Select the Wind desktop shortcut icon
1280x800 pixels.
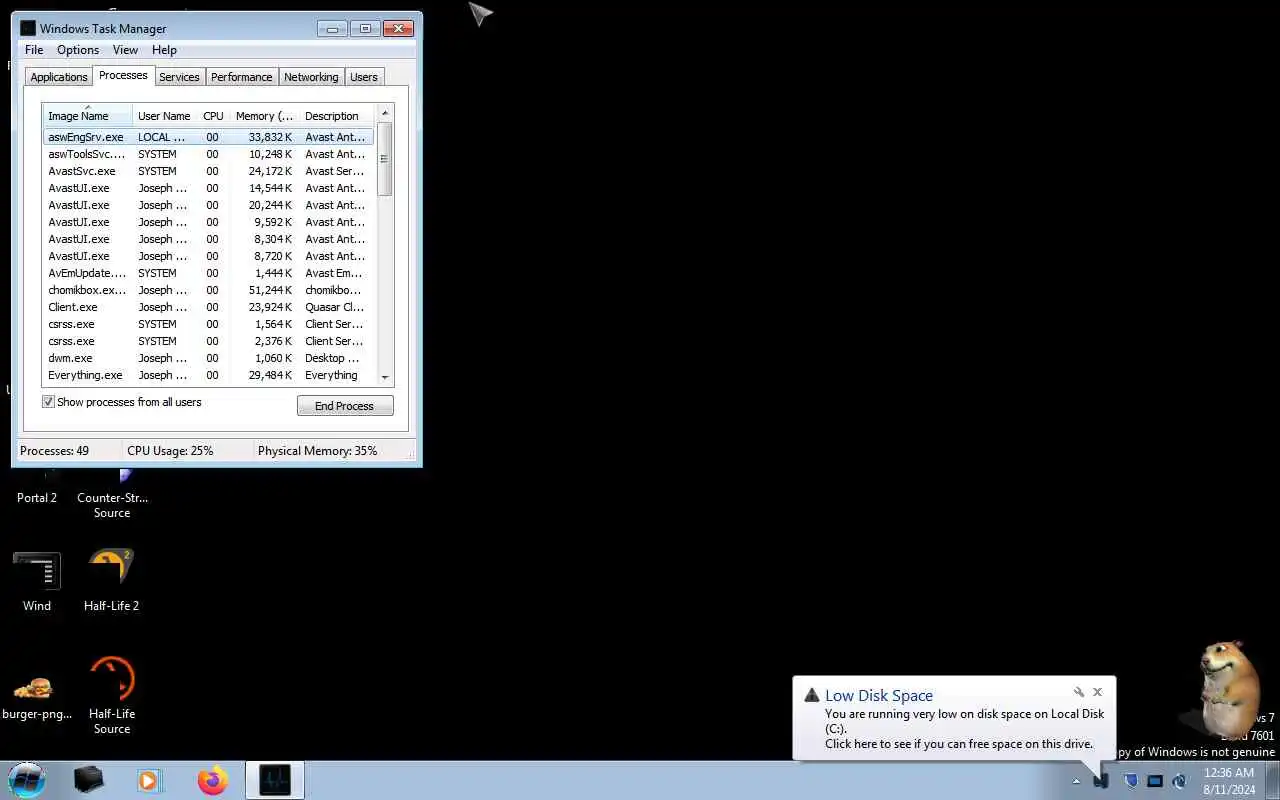coord(37,580)
